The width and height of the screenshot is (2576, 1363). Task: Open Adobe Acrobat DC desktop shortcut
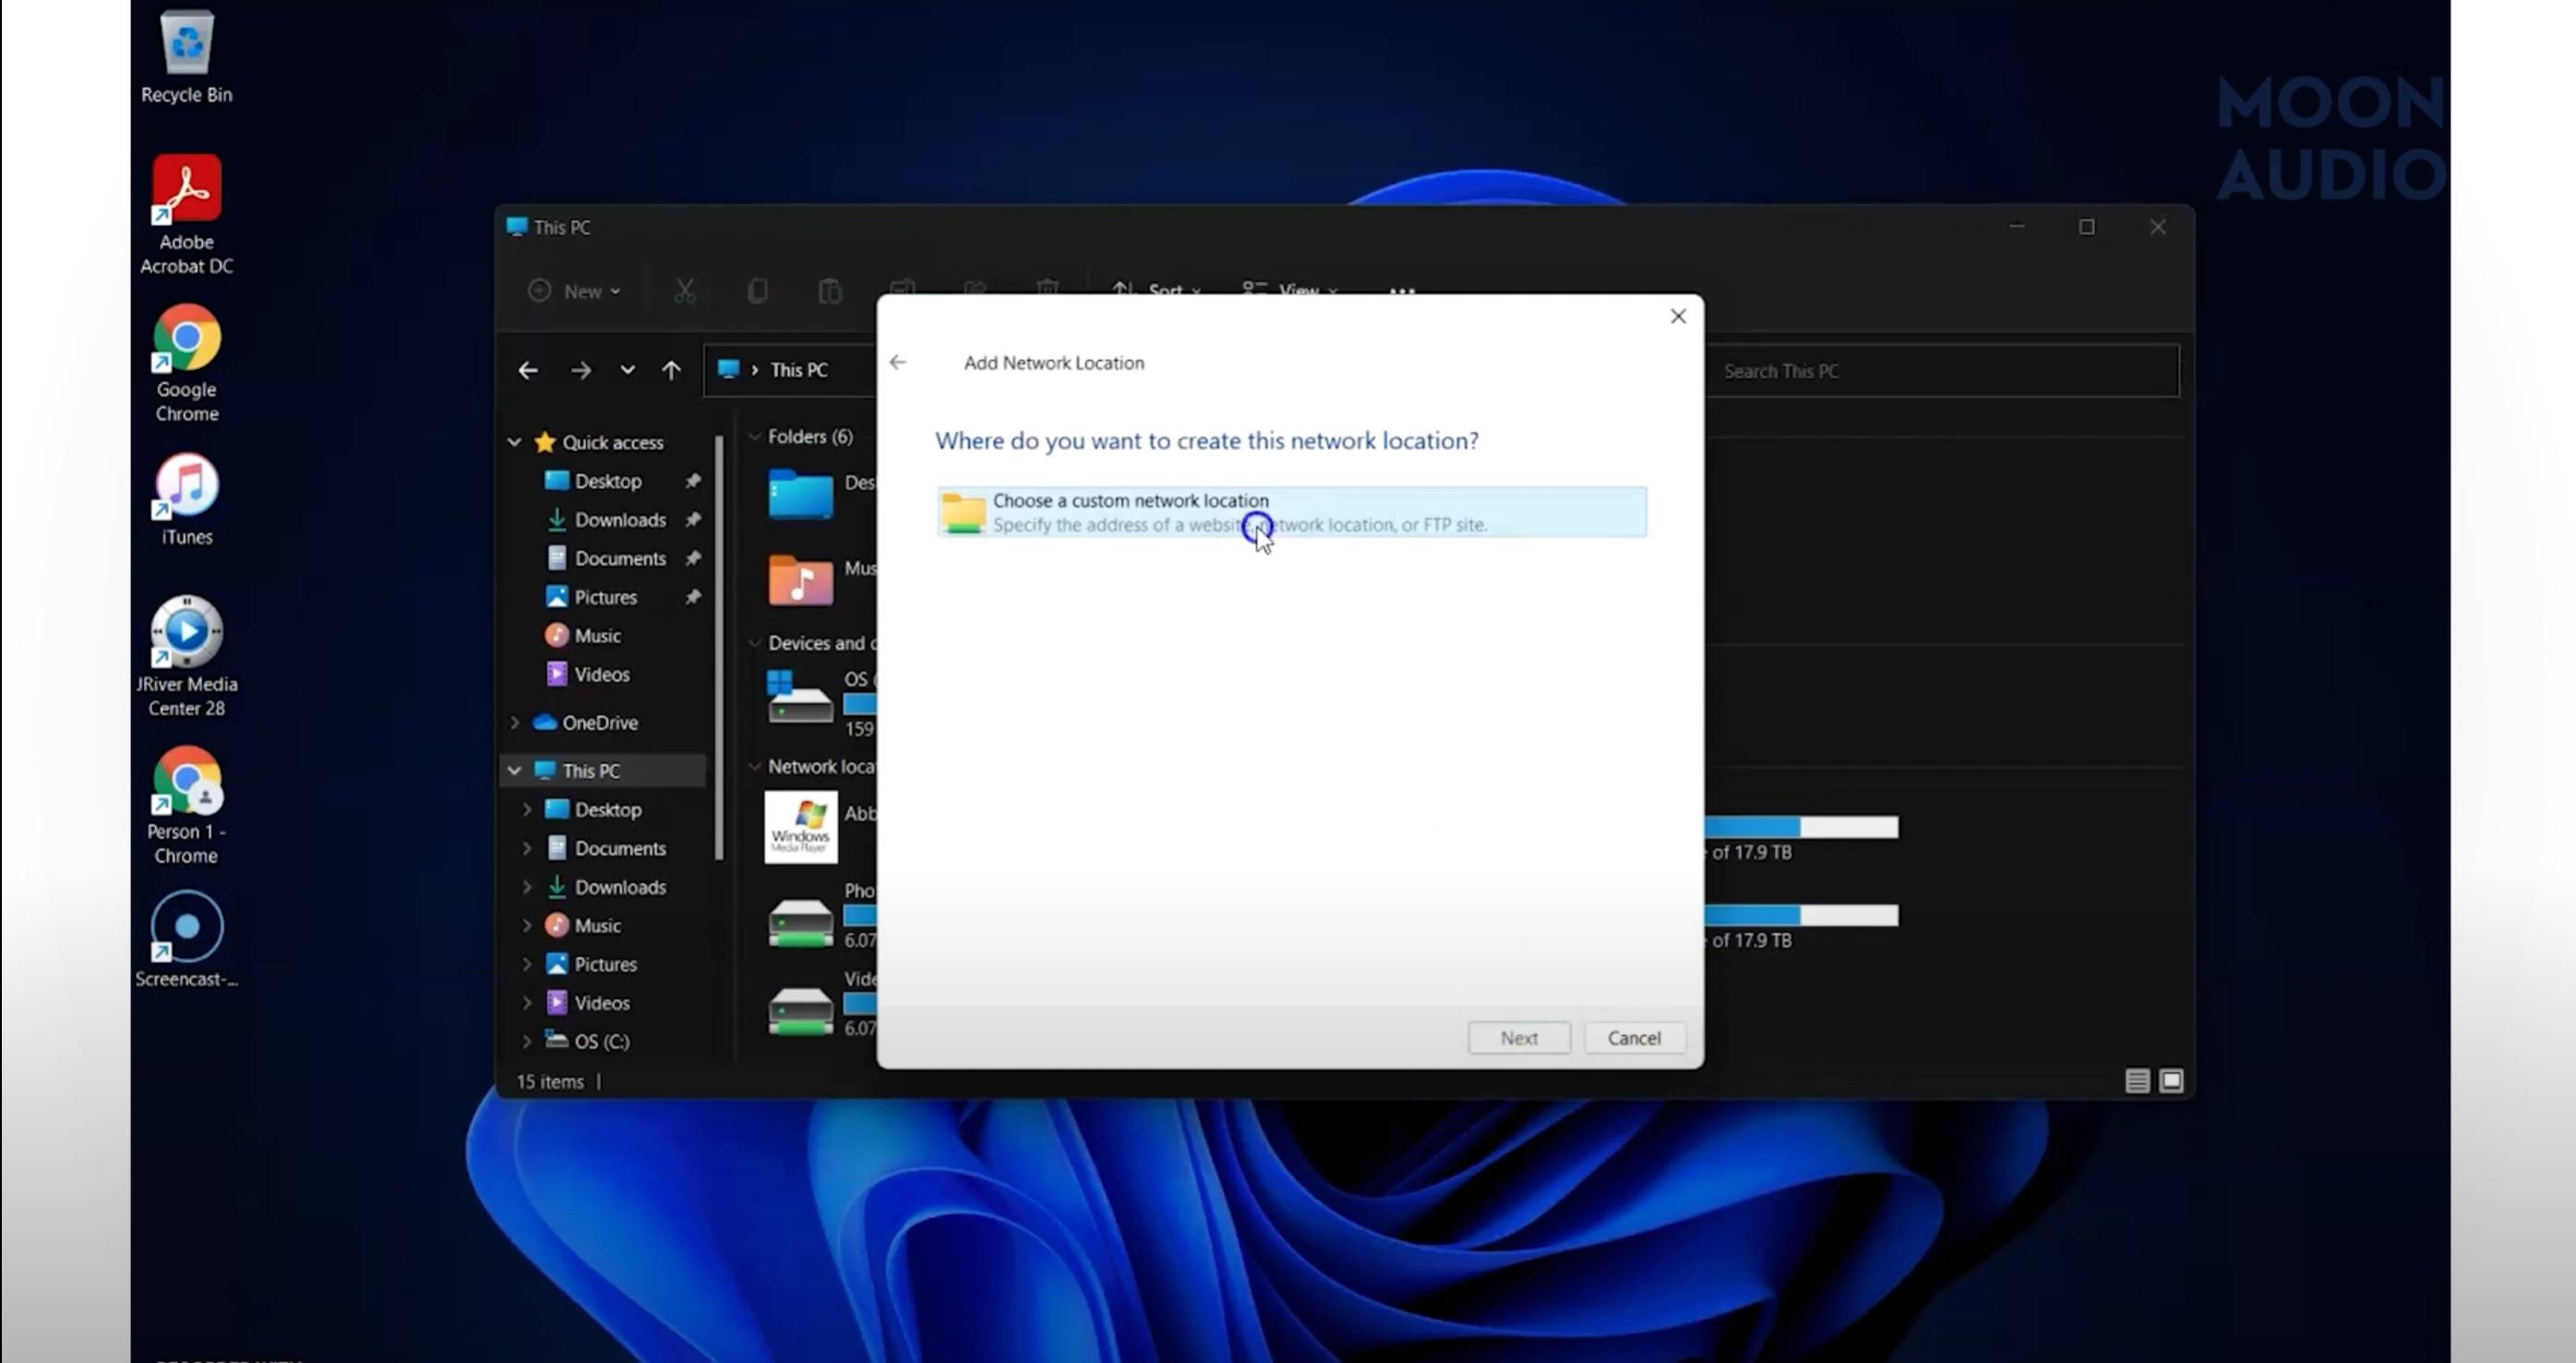click(x=186, y=214)
